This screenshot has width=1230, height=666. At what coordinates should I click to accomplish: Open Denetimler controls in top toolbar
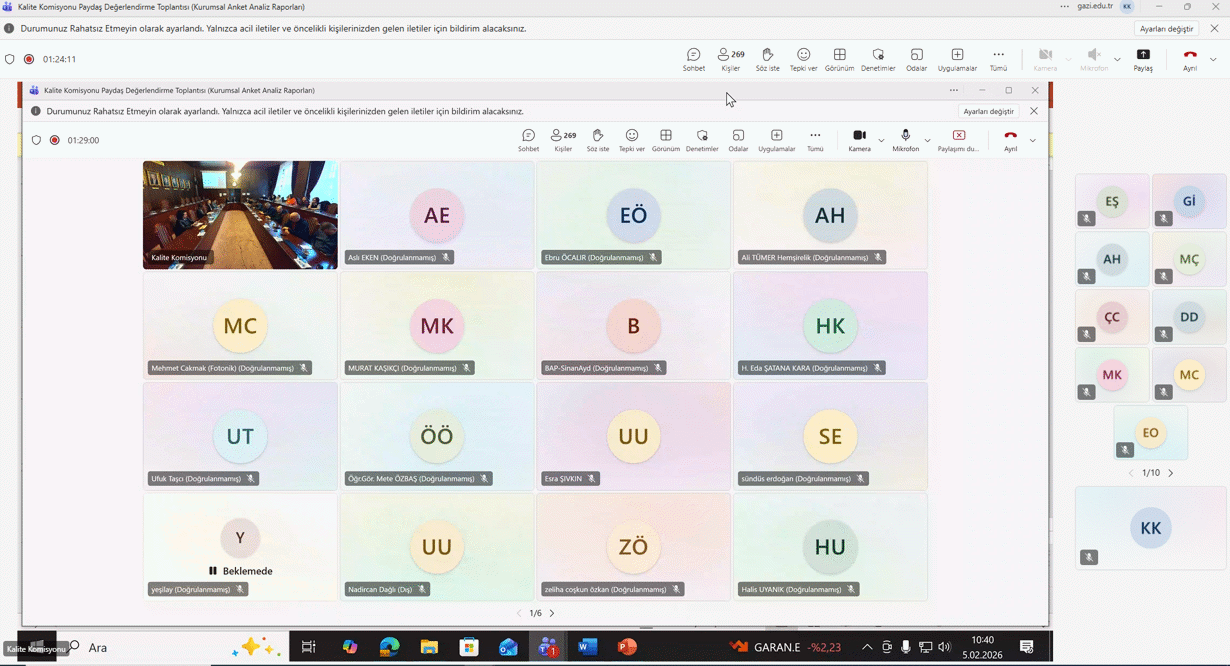[x=878, y=59]
